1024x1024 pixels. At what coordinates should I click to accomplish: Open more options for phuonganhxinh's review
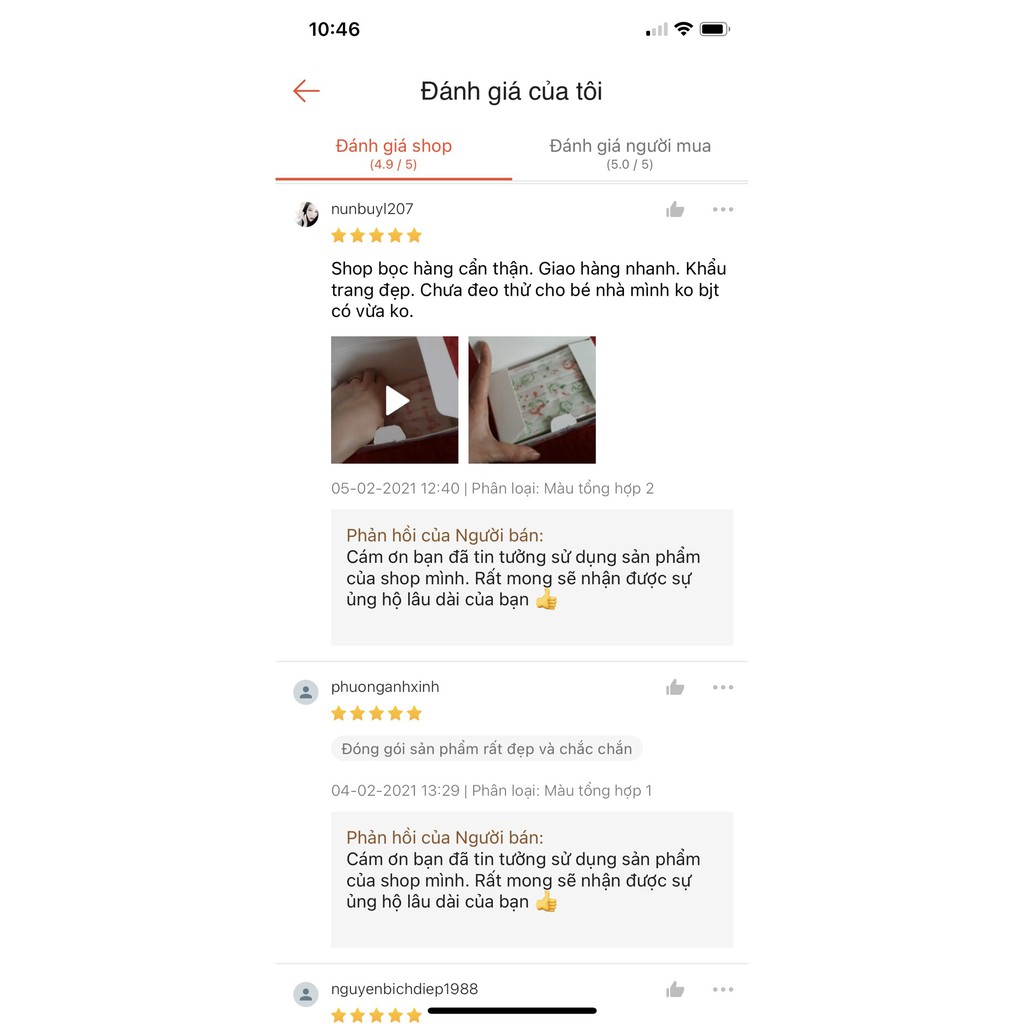click(x=722, y=688)
